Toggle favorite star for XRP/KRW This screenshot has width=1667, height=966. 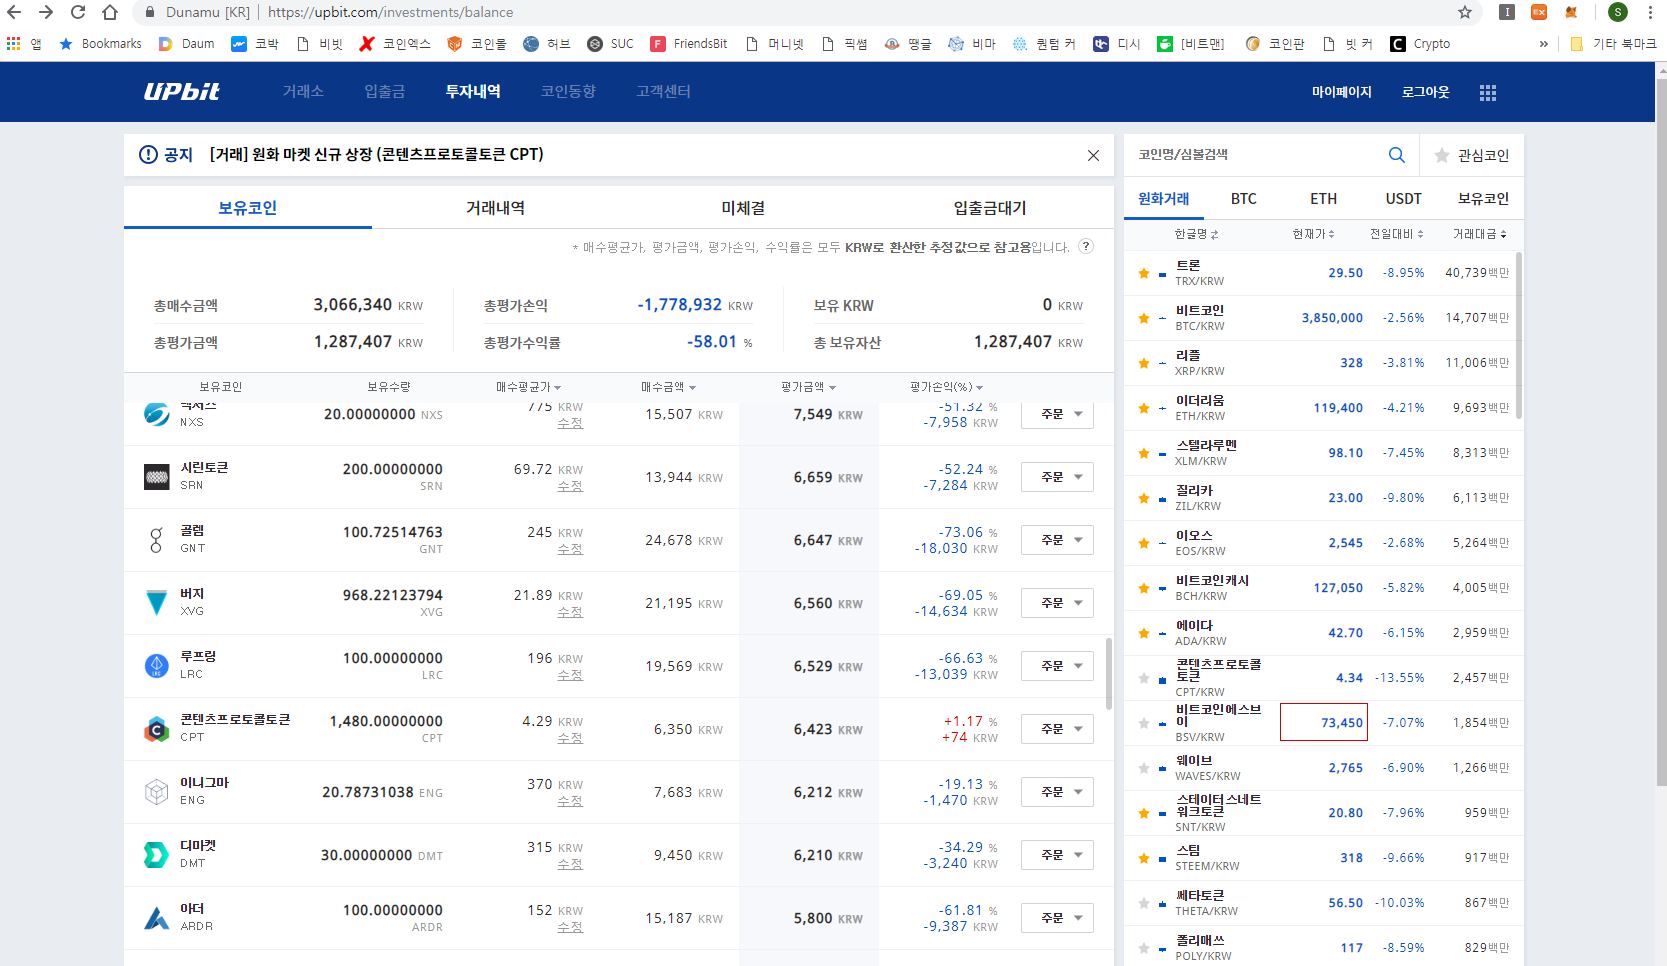[x=1144, y=363]
